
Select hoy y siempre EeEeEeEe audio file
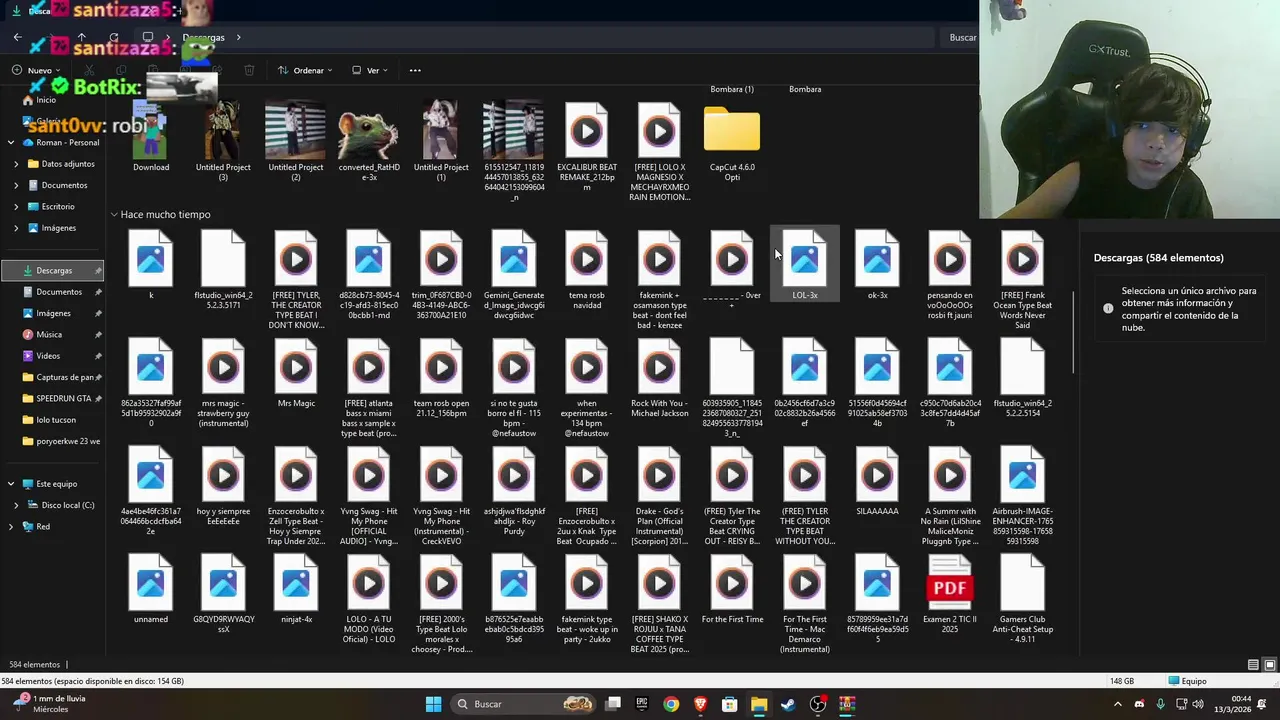(x=223, y=486)
